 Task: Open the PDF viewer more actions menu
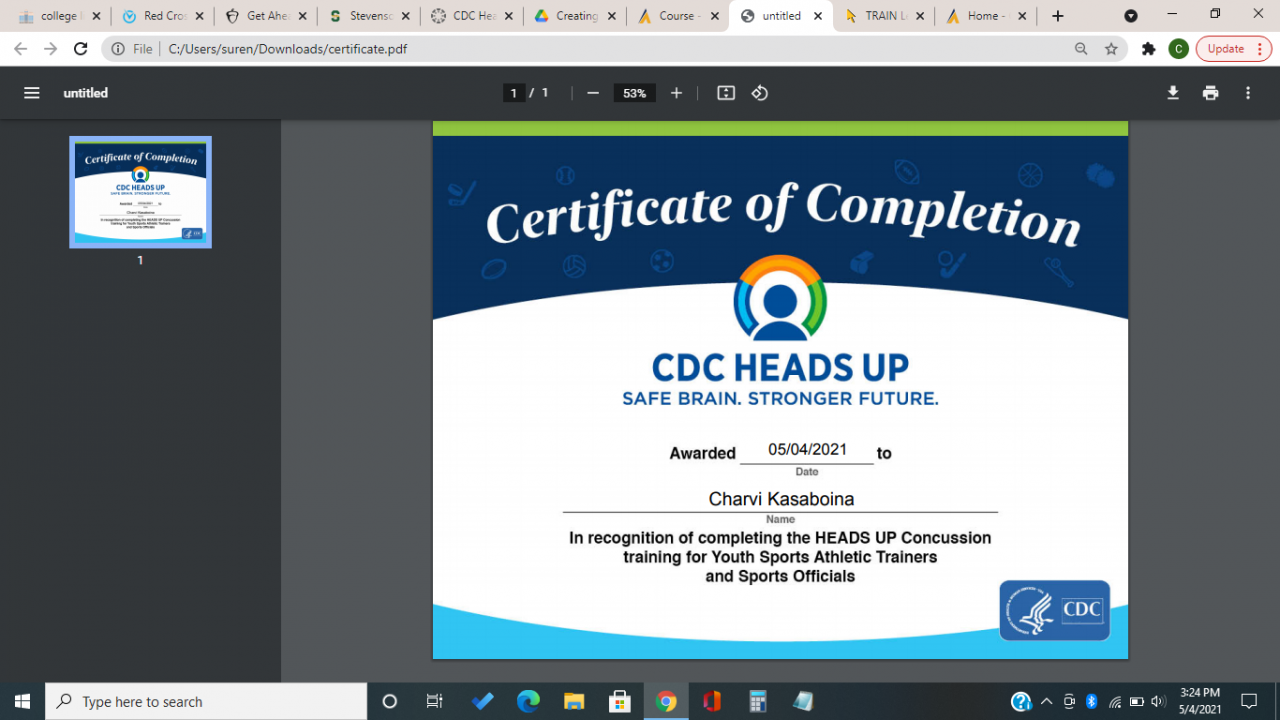tap(1248, 93)
